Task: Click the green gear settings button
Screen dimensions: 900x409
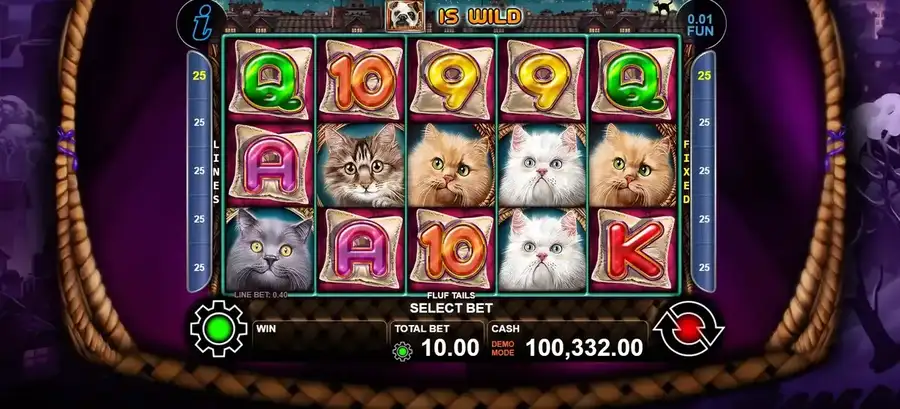Action: pos(219,329)
